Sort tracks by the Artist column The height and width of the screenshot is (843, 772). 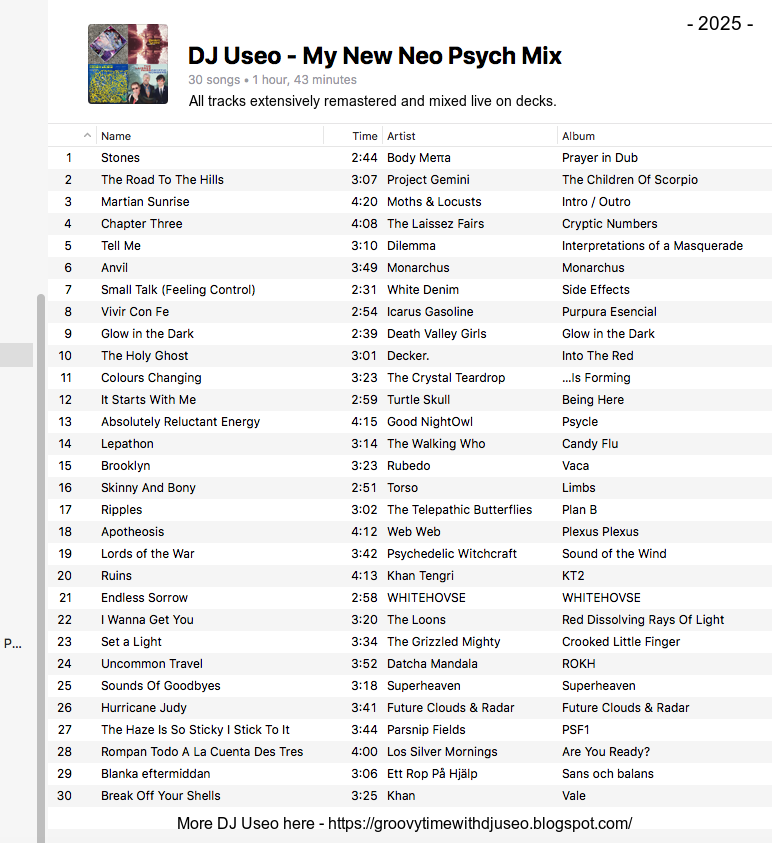coord(401,136)
